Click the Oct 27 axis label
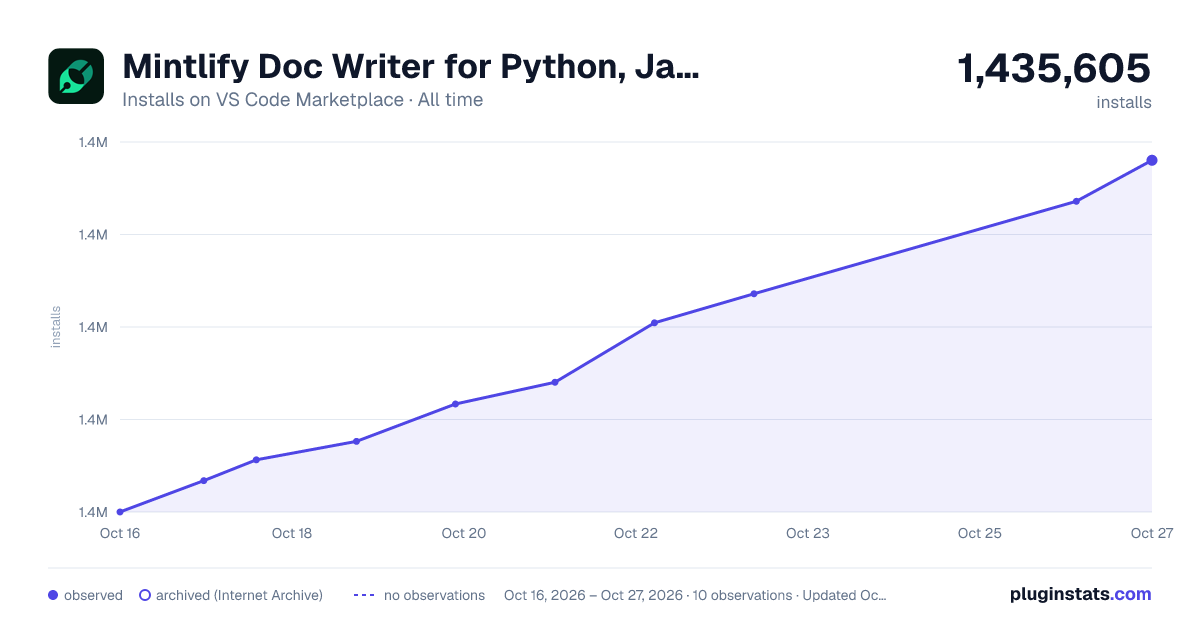Viewport: 1200px width, 630px height. coord(1151,533)
